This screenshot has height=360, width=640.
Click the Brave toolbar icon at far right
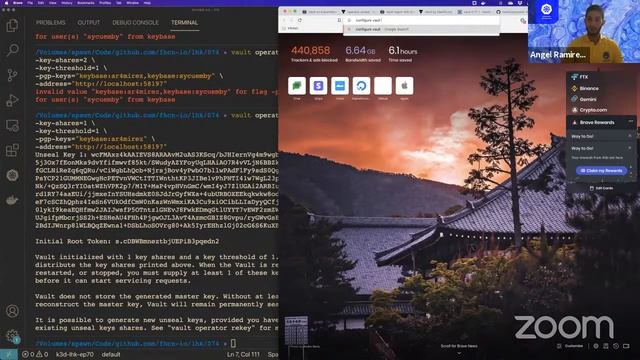[523, 20]
